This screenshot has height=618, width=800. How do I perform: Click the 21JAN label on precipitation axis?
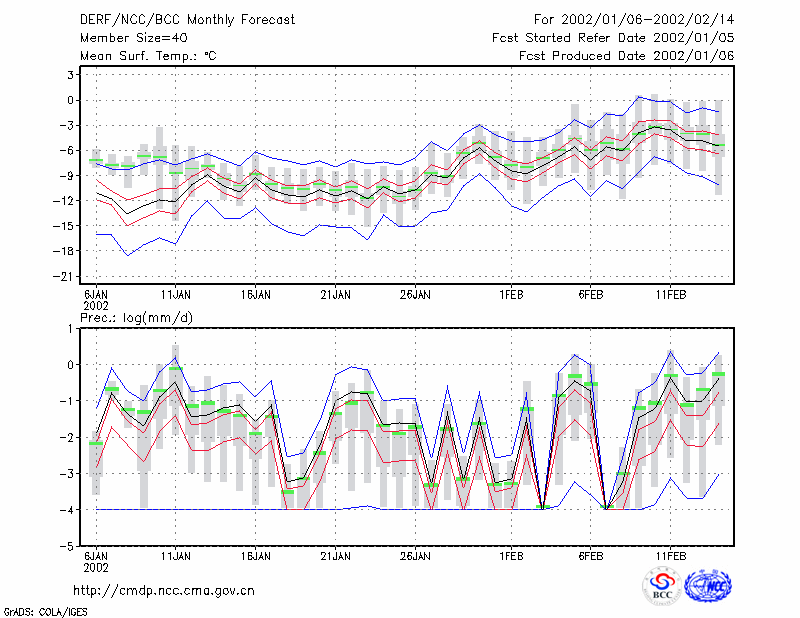coord(335,556)
